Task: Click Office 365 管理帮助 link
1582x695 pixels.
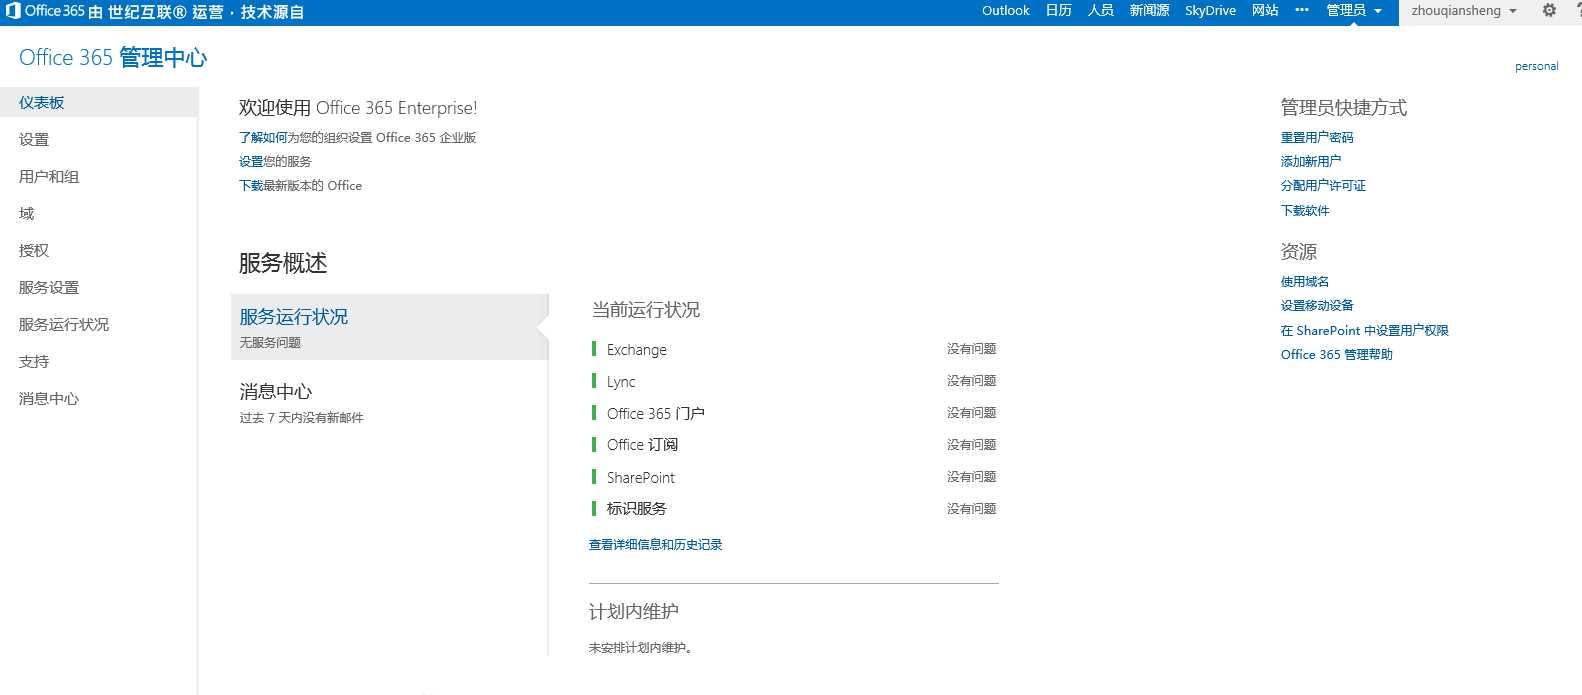Action: click(1337, 355)
